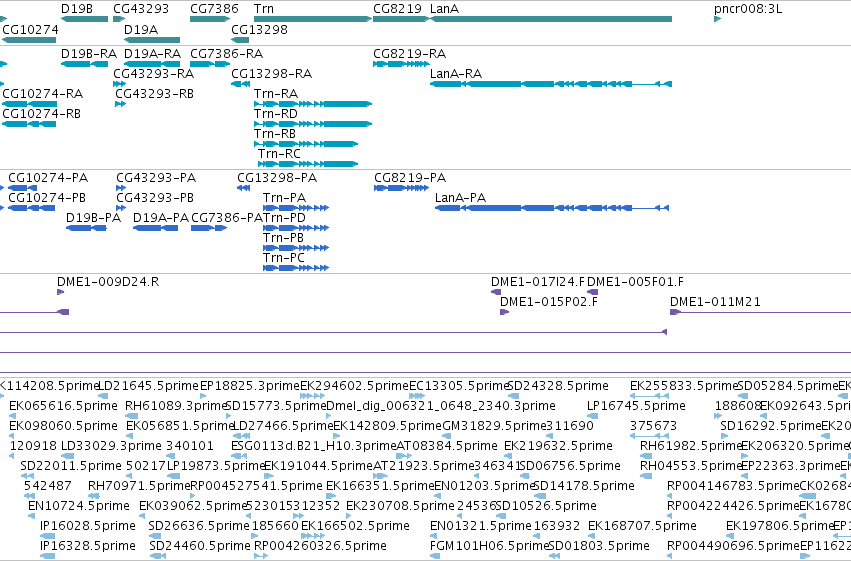Select the LanA-PA protein glyph

coord(552,208)
